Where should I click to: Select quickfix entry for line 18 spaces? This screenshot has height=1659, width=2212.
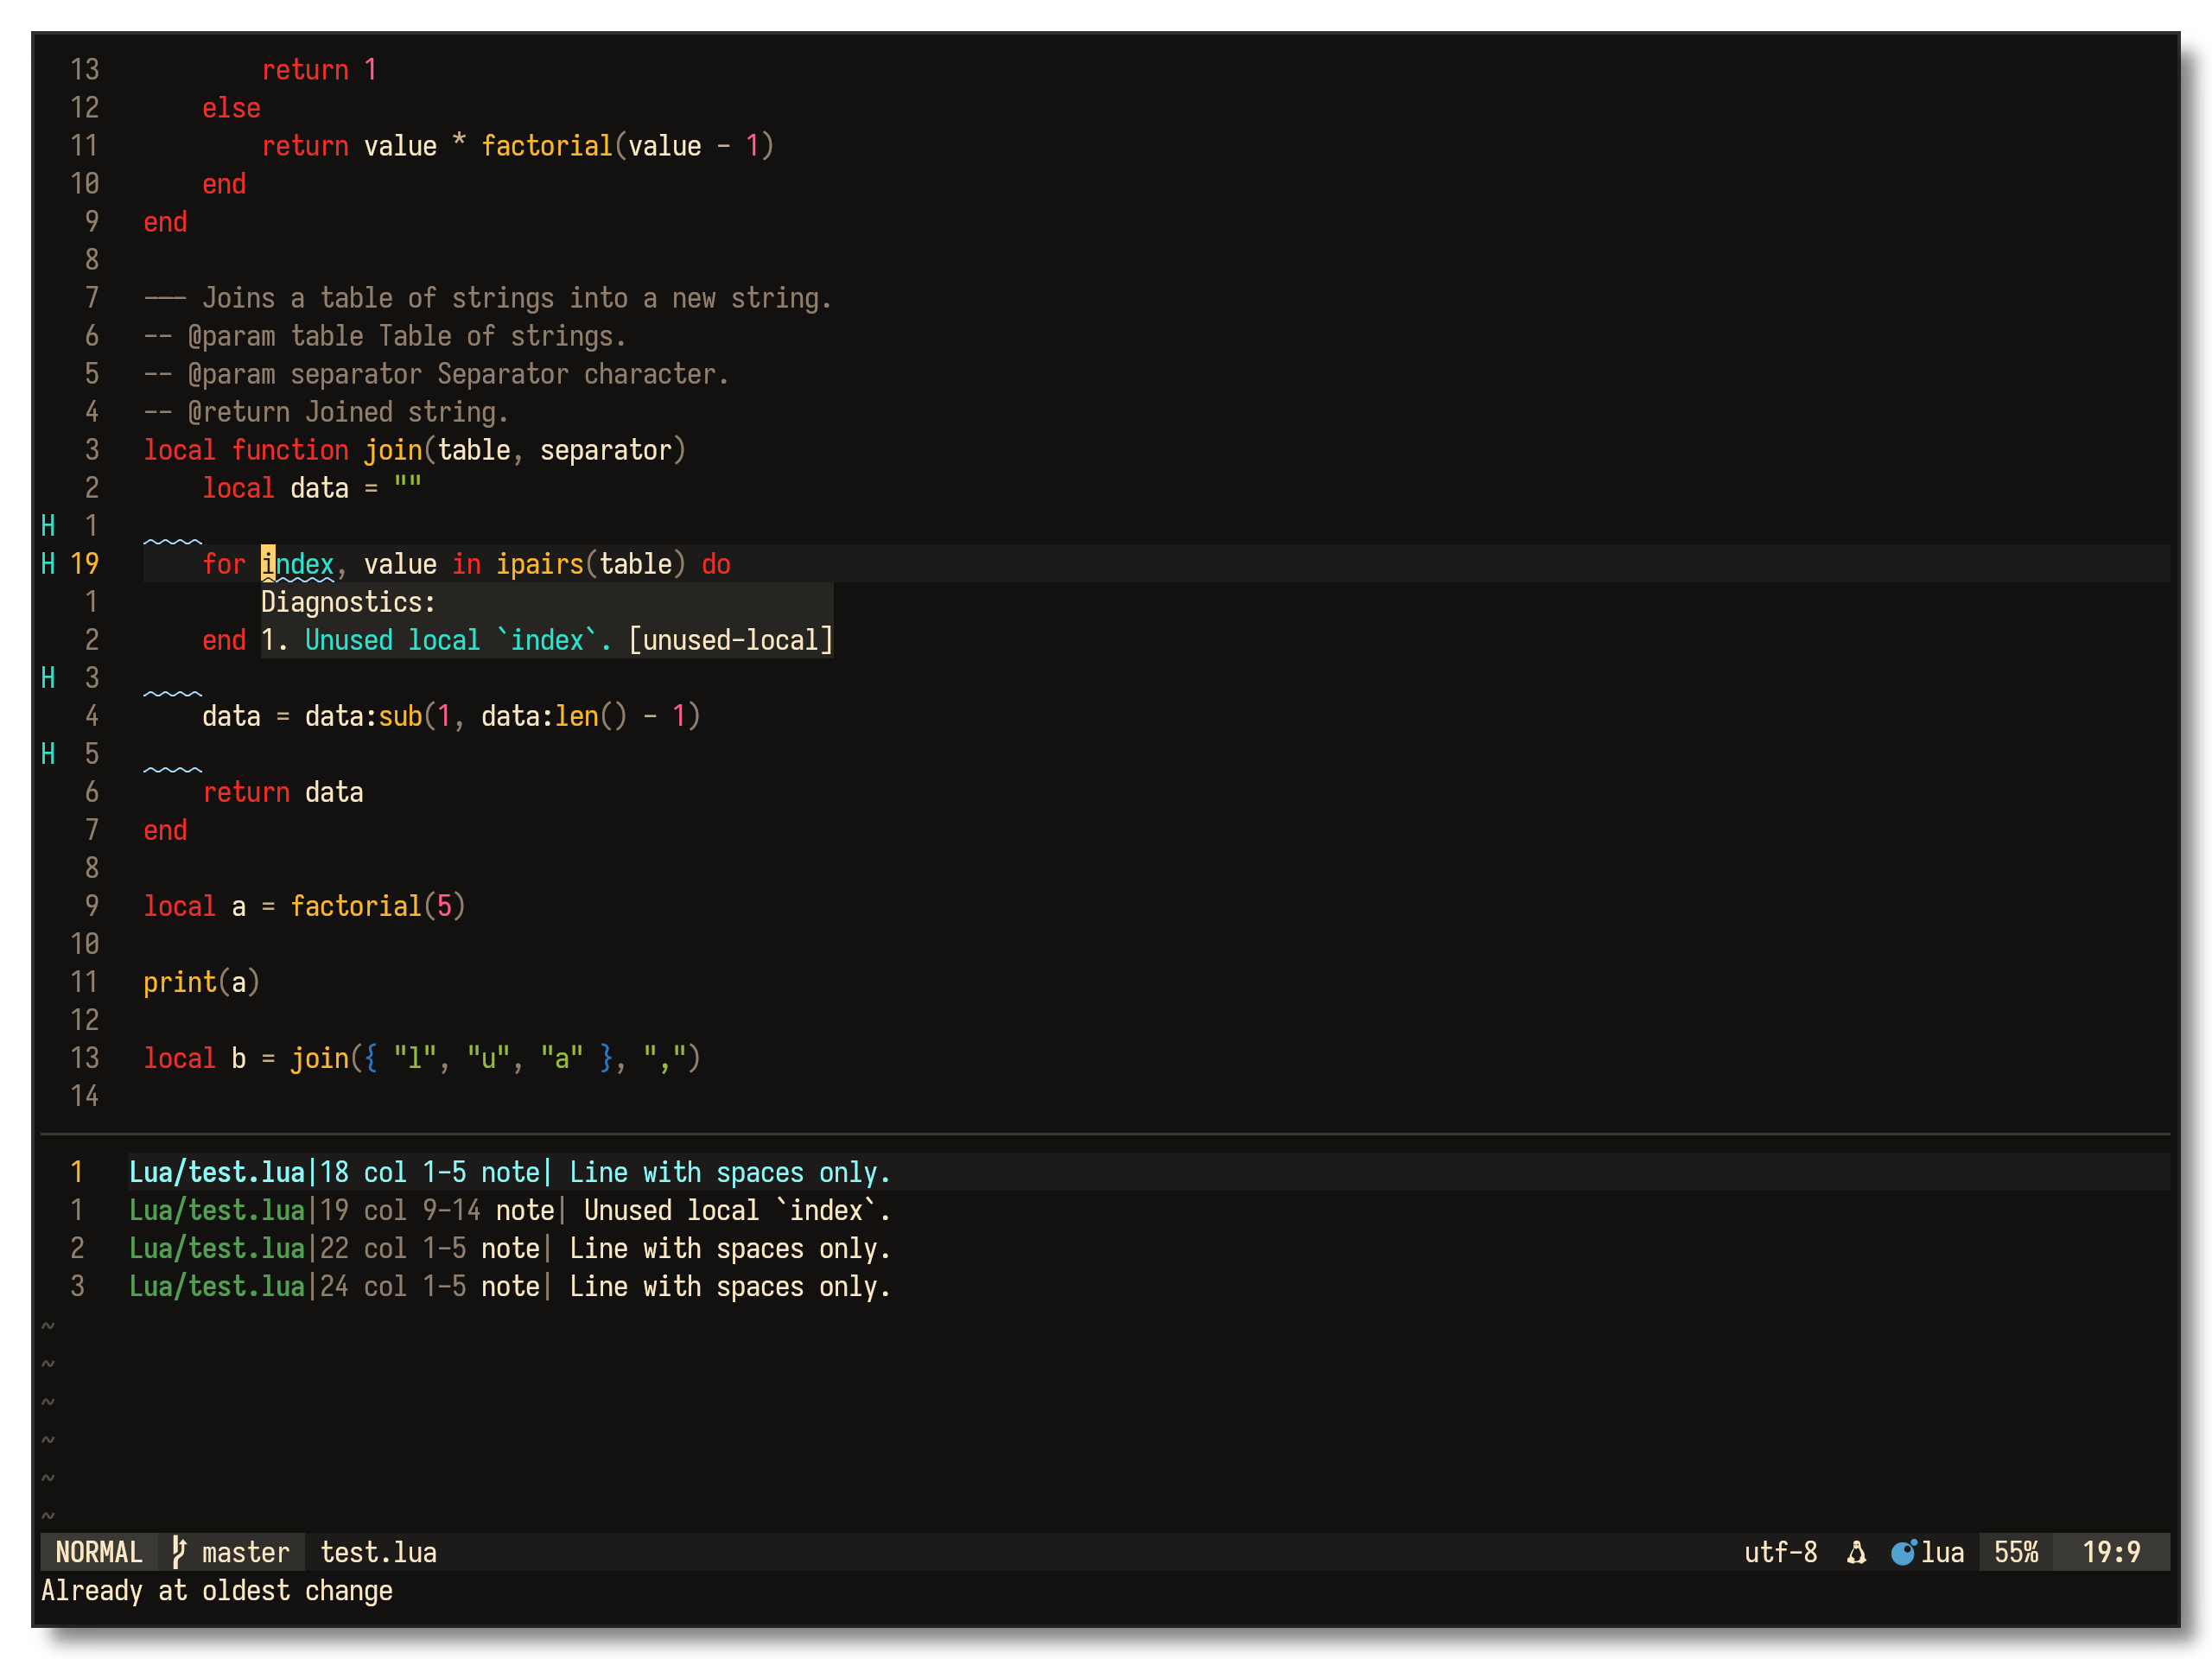click(x=509, y=1172)
